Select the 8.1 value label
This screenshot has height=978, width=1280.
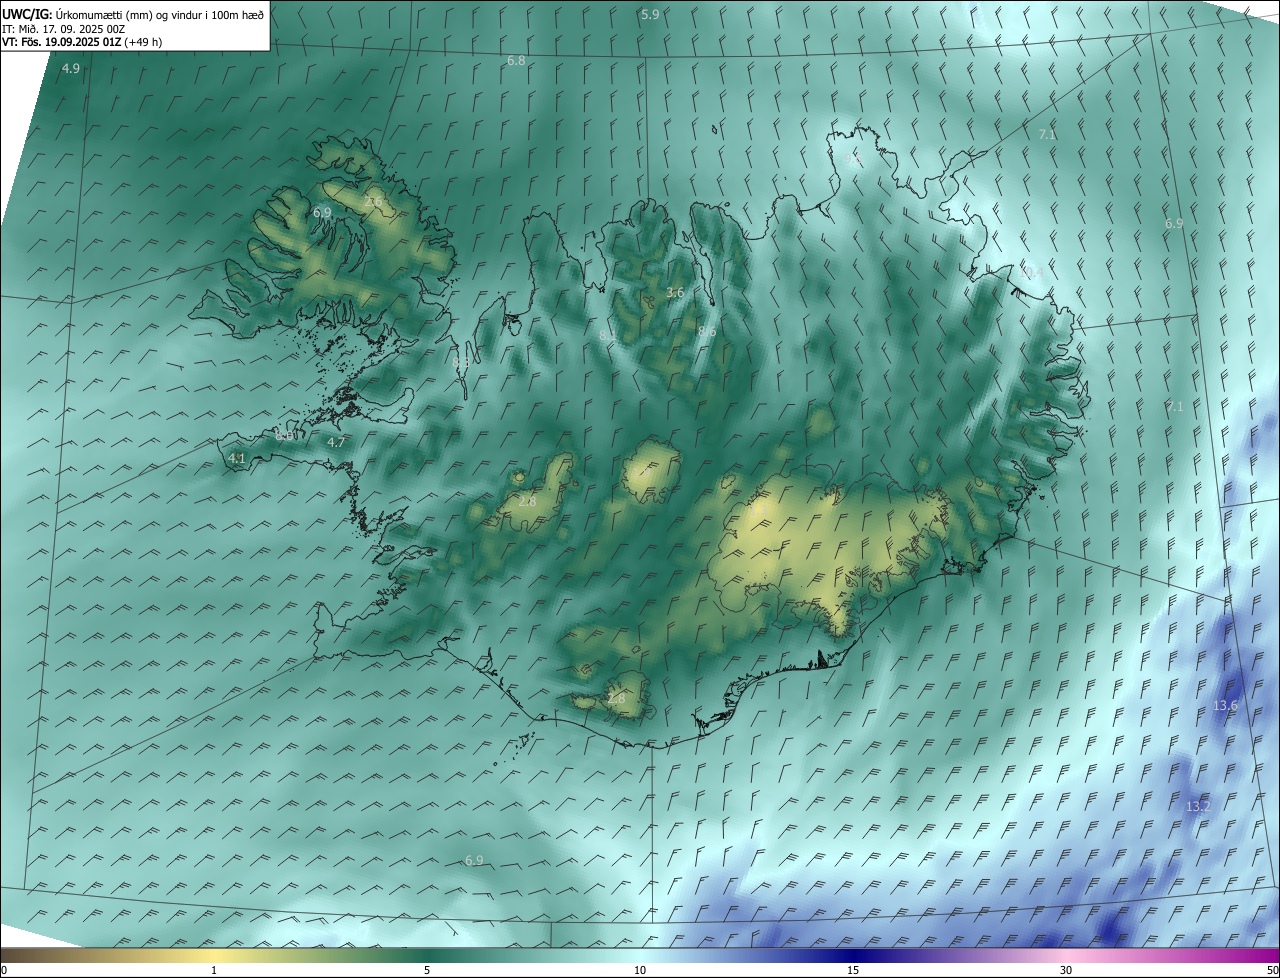coord(608,335)
